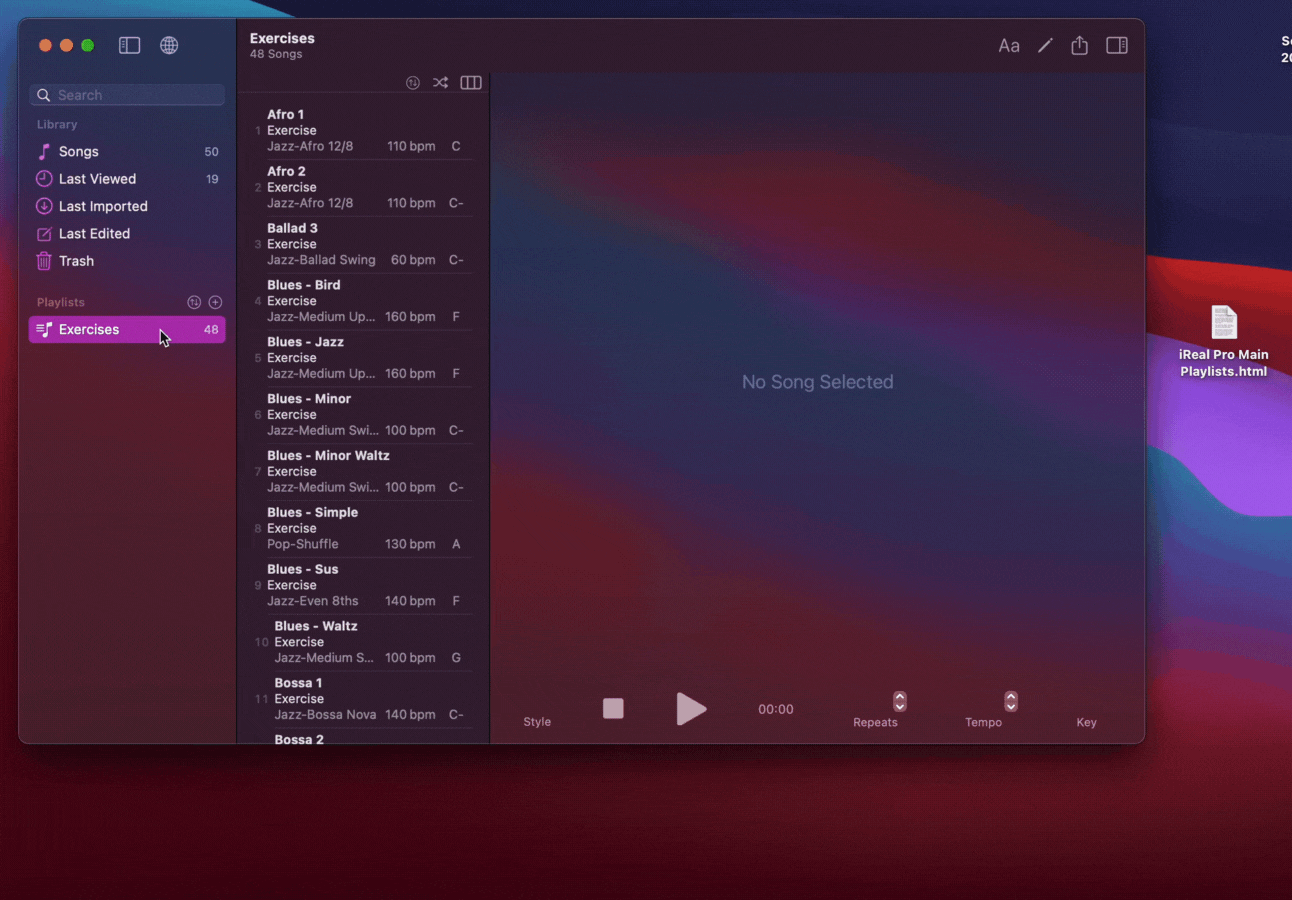Select the song Afro 1

pyautogui.click(x=363, y=130)
